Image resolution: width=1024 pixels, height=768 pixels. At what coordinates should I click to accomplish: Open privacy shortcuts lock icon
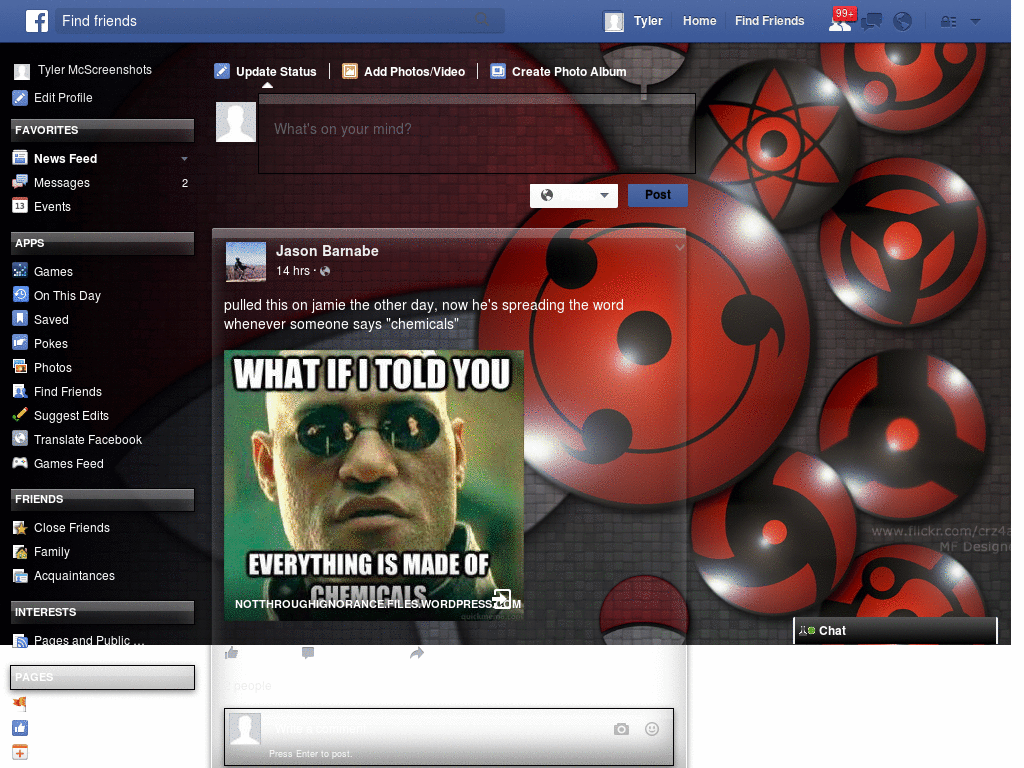948,22
